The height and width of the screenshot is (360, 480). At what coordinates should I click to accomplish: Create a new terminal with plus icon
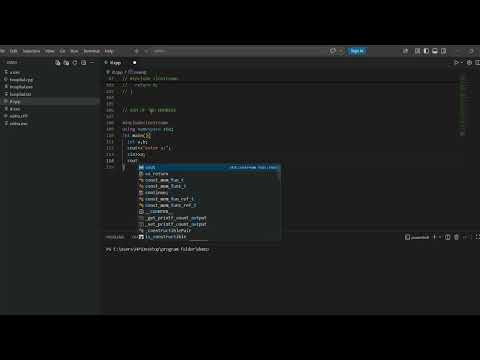434,237
